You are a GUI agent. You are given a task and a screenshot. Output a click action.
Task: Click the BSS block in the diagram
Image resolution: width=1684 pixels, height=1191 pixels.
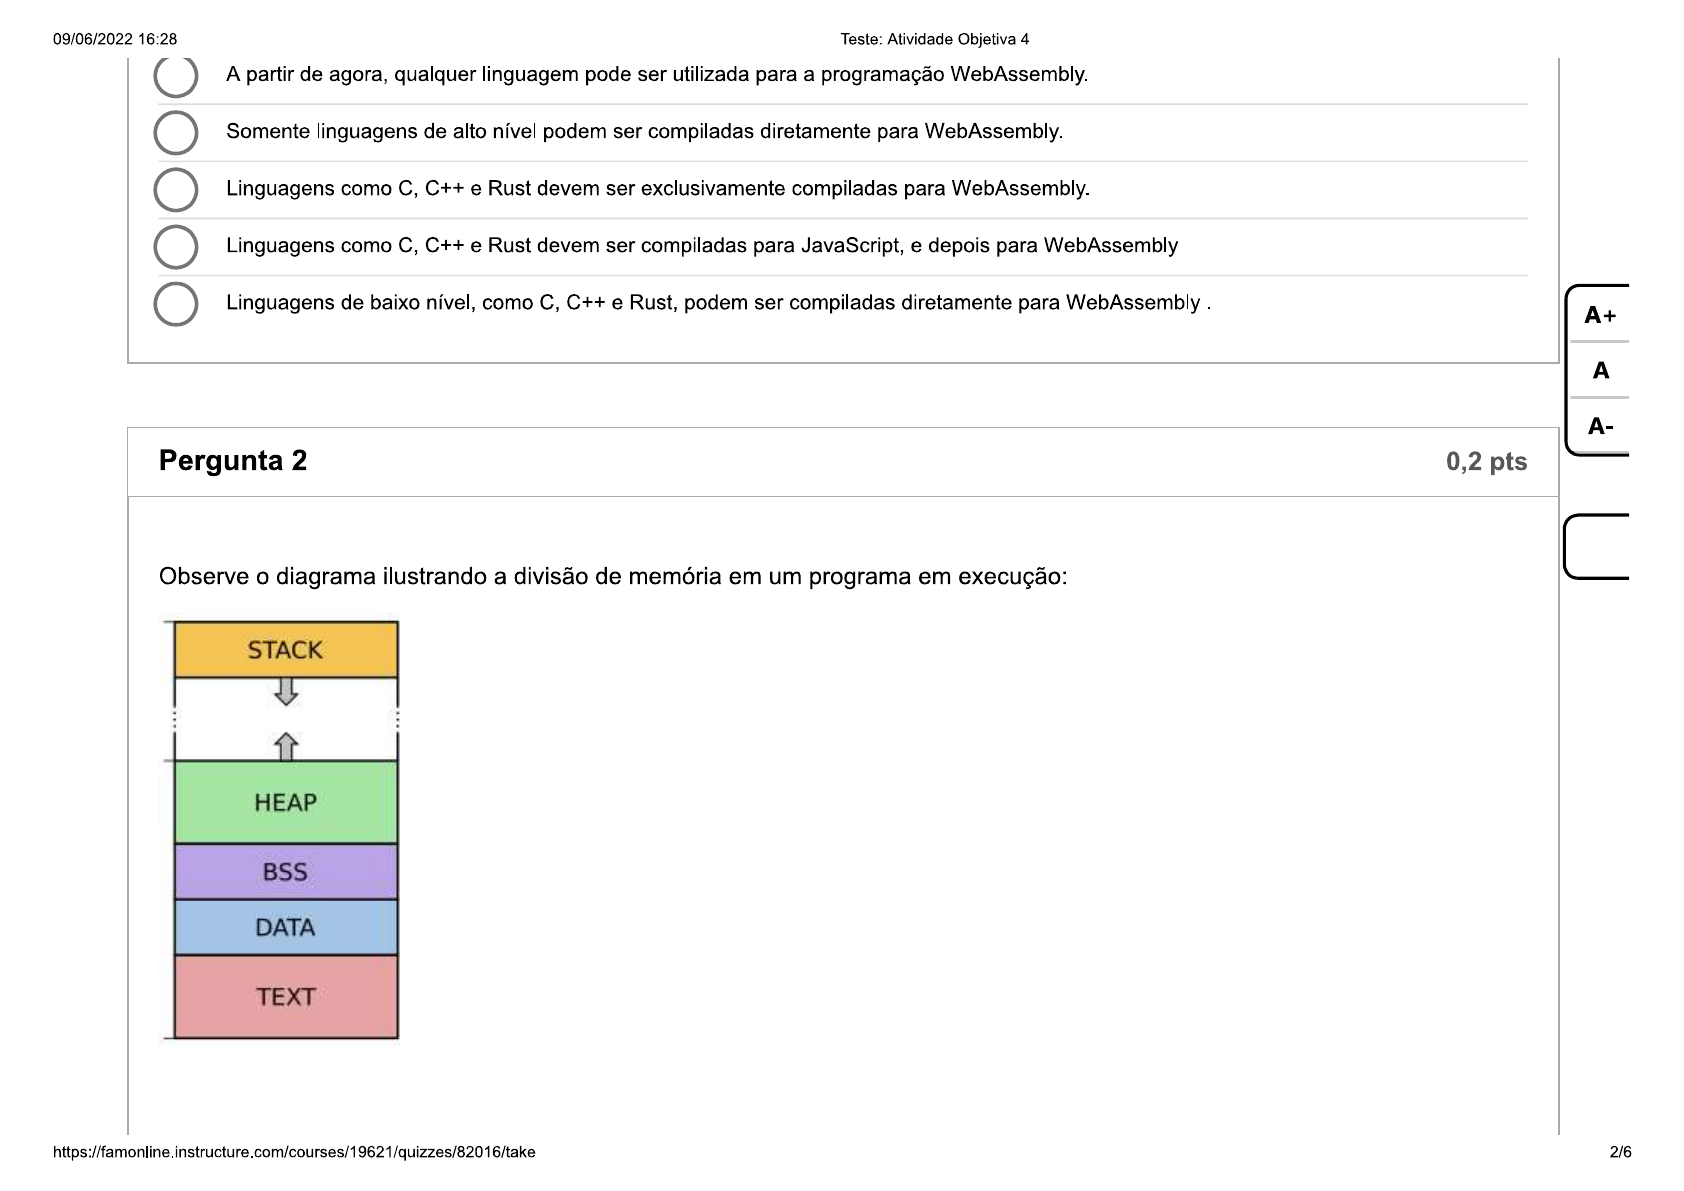(x=285, y=872)
